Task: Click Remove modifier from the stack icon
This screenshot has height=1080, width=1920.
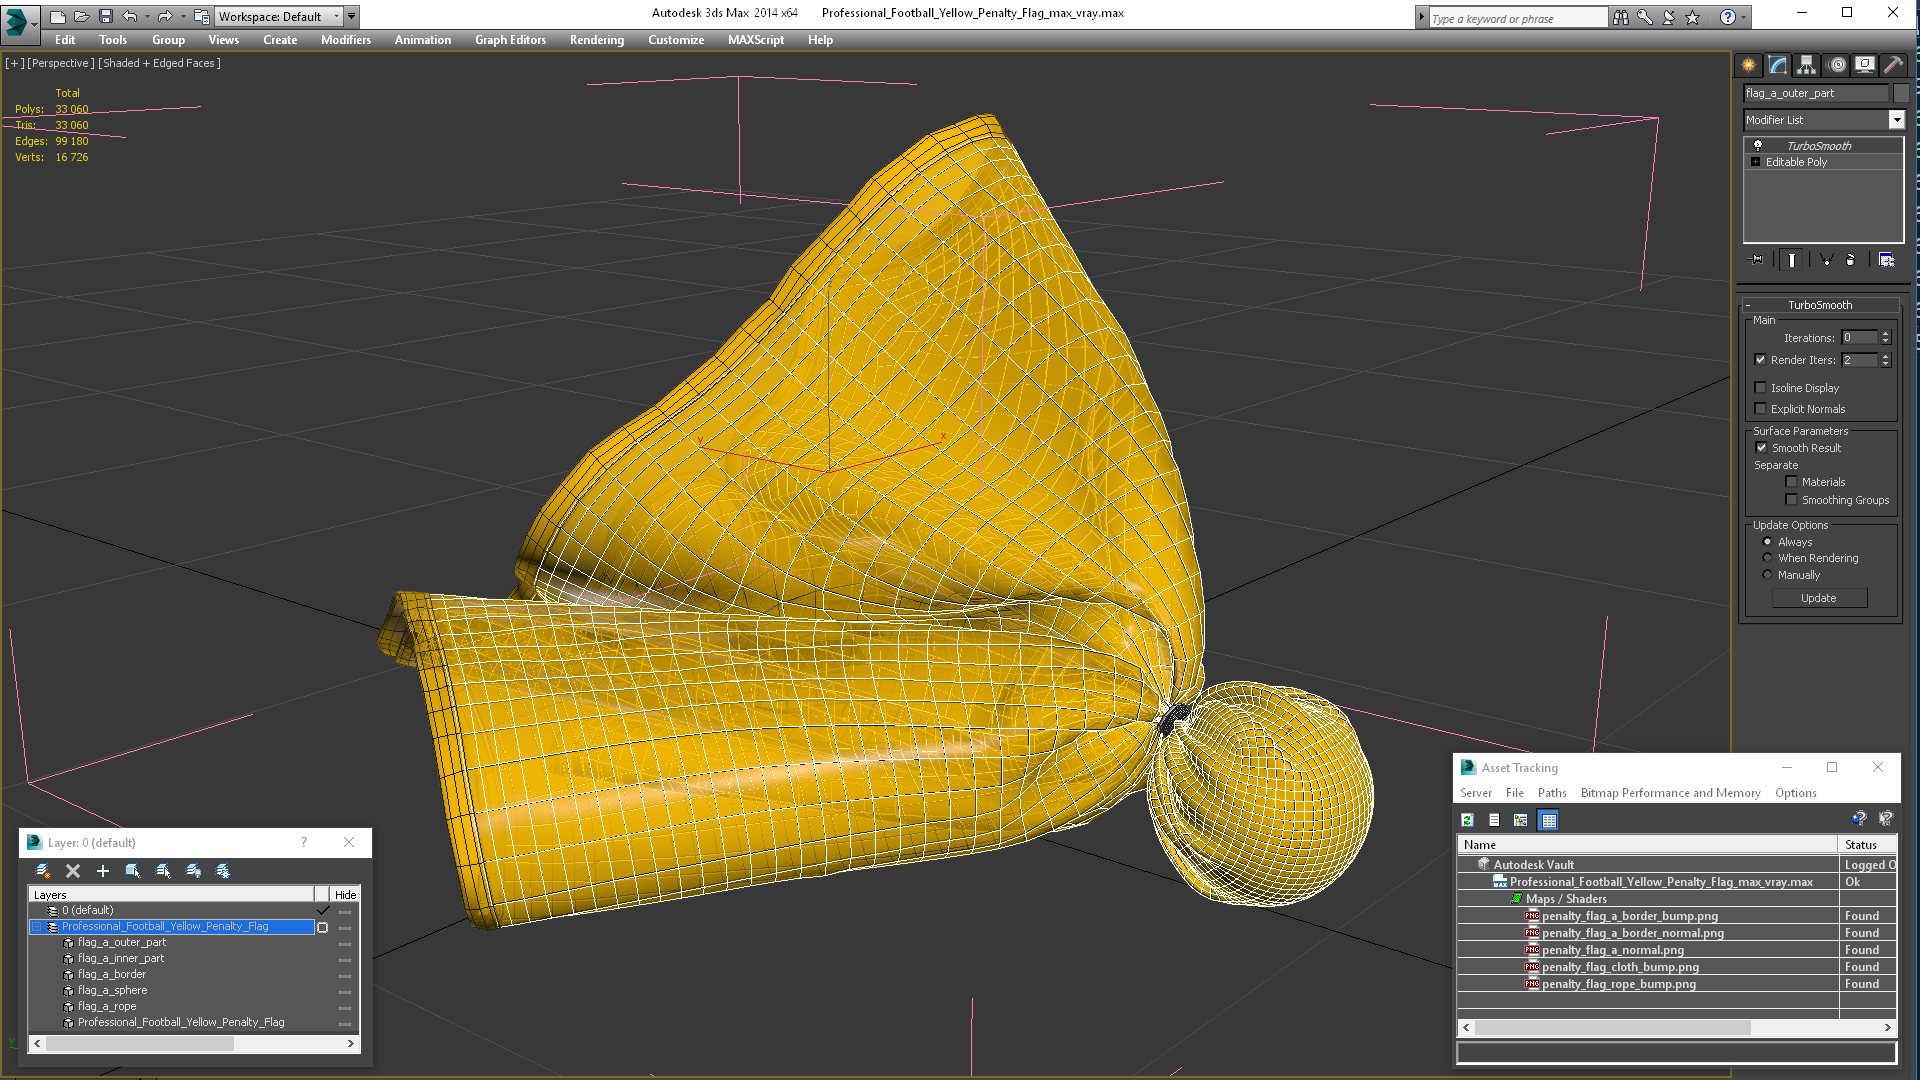Action: click(1850, 260)
